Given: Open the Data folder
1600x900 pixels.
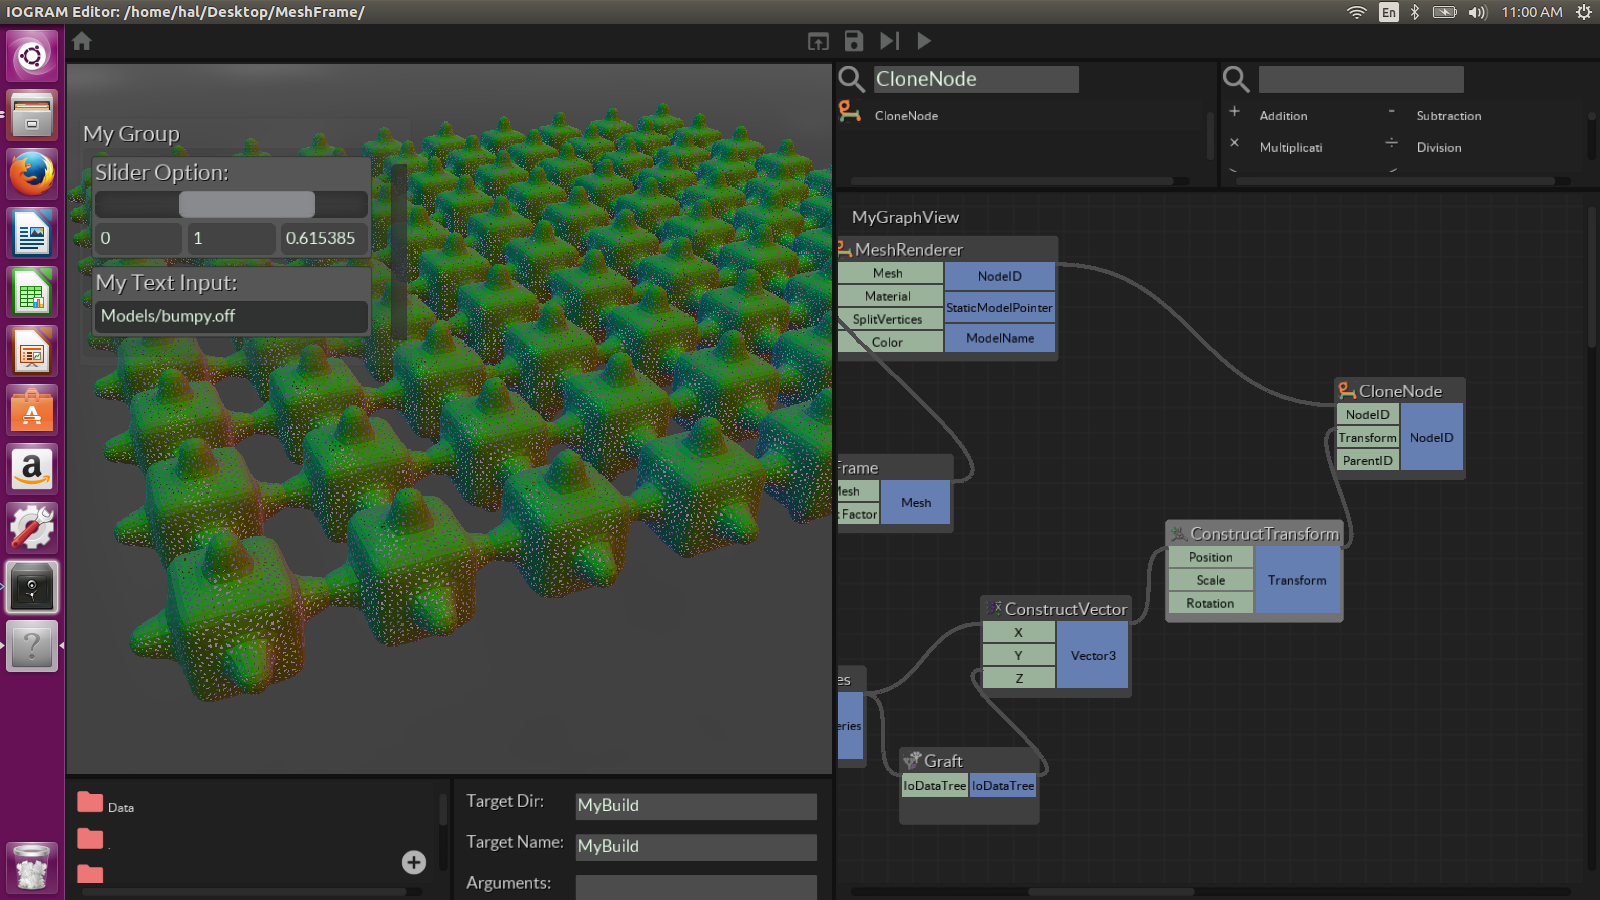Looking at the screenshot, I should point(91,803).
